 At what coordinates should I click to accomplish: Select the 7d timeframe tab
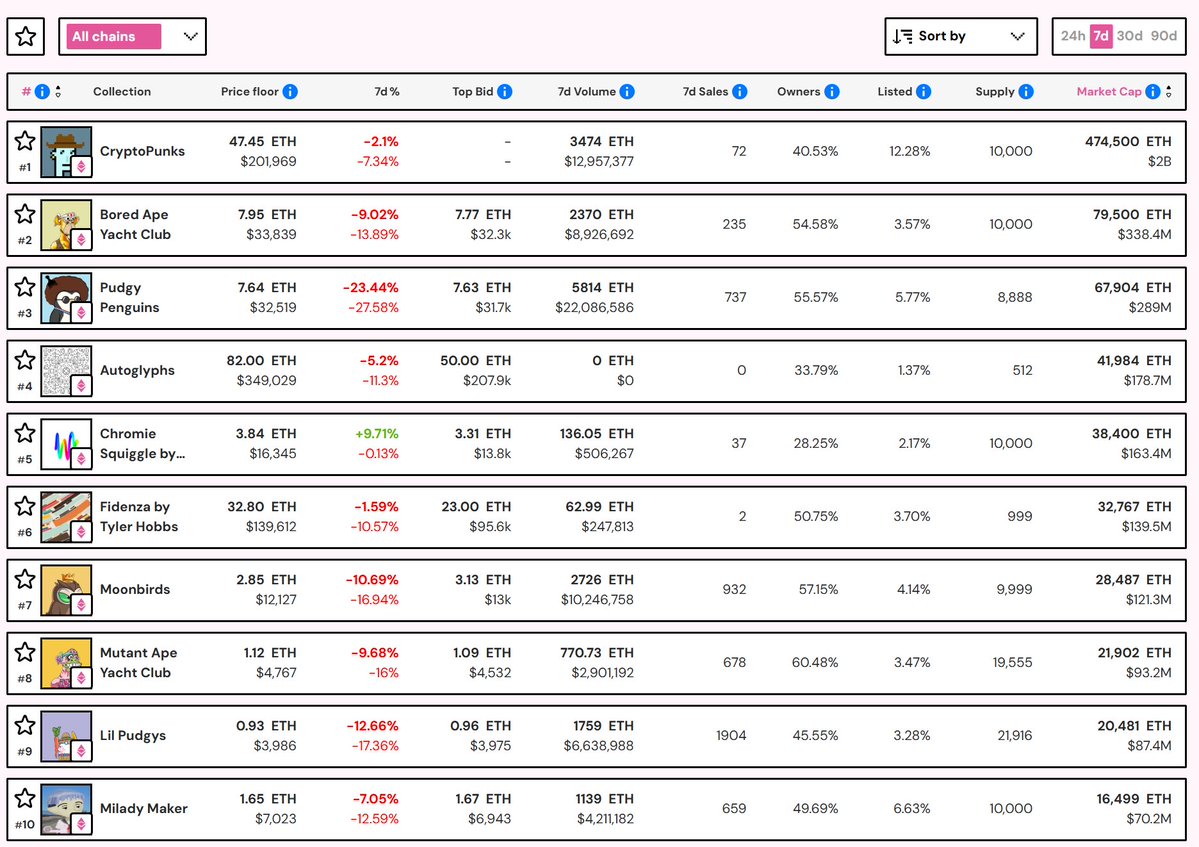[x=1101, y=36]
